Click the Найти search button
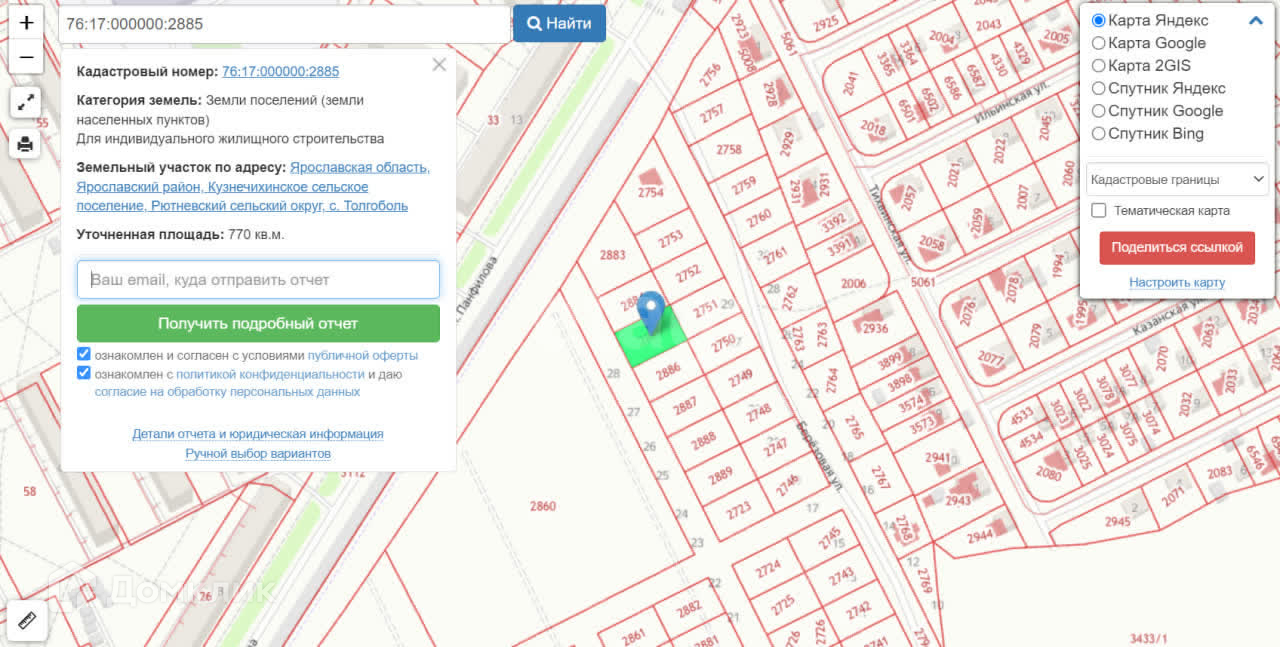1280x647 pixels. click(x=559, y=23)
